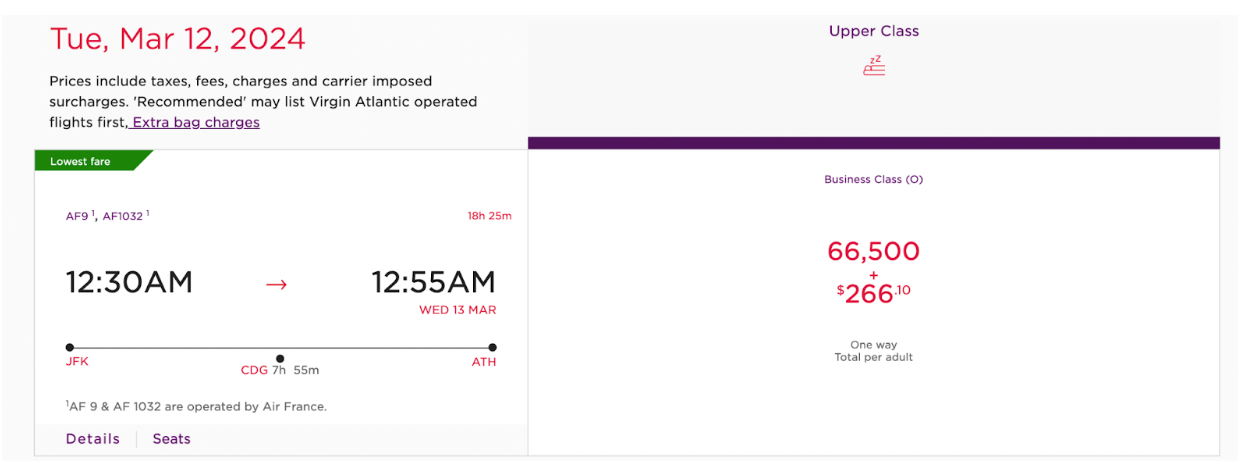1238x470 pixels.
Task: Click the Tue, Mar 12, 2024 date heading
Action: (178, 39)
